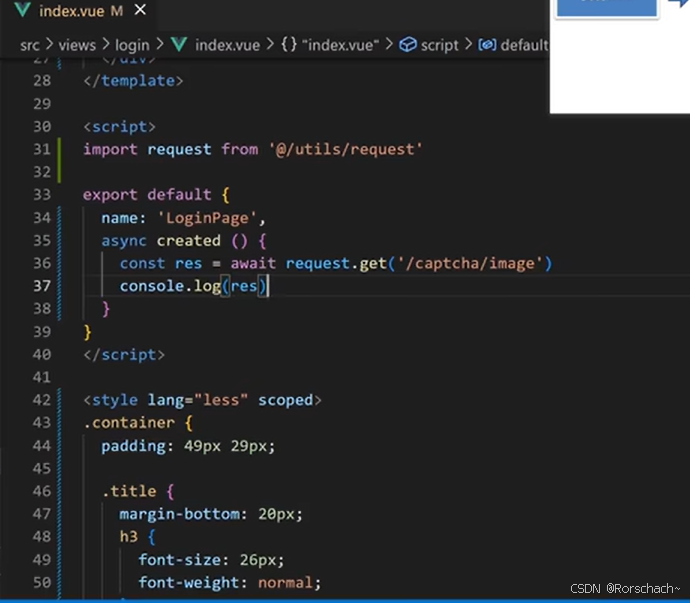Click line number 31
690x603 pixels.
click(x=42, y=149)
